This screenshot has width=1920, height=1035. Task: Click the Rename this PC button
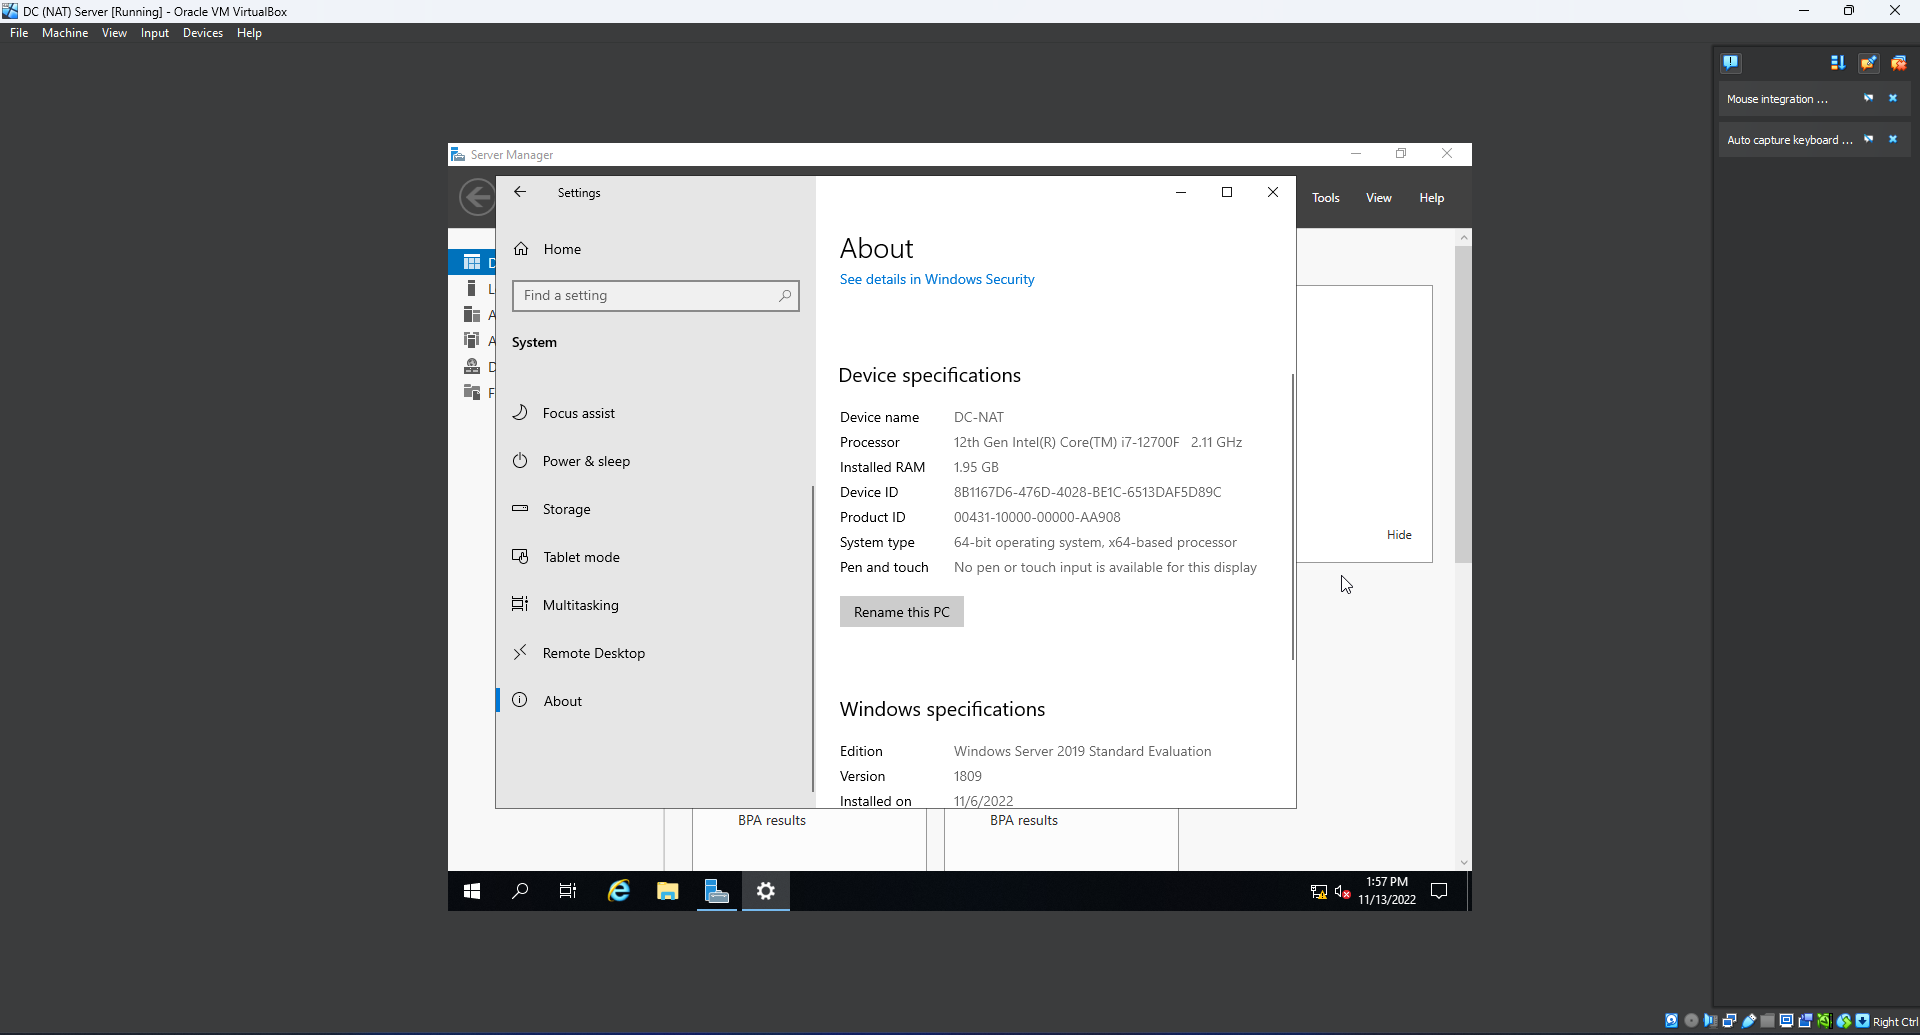[x=902, y=612]
